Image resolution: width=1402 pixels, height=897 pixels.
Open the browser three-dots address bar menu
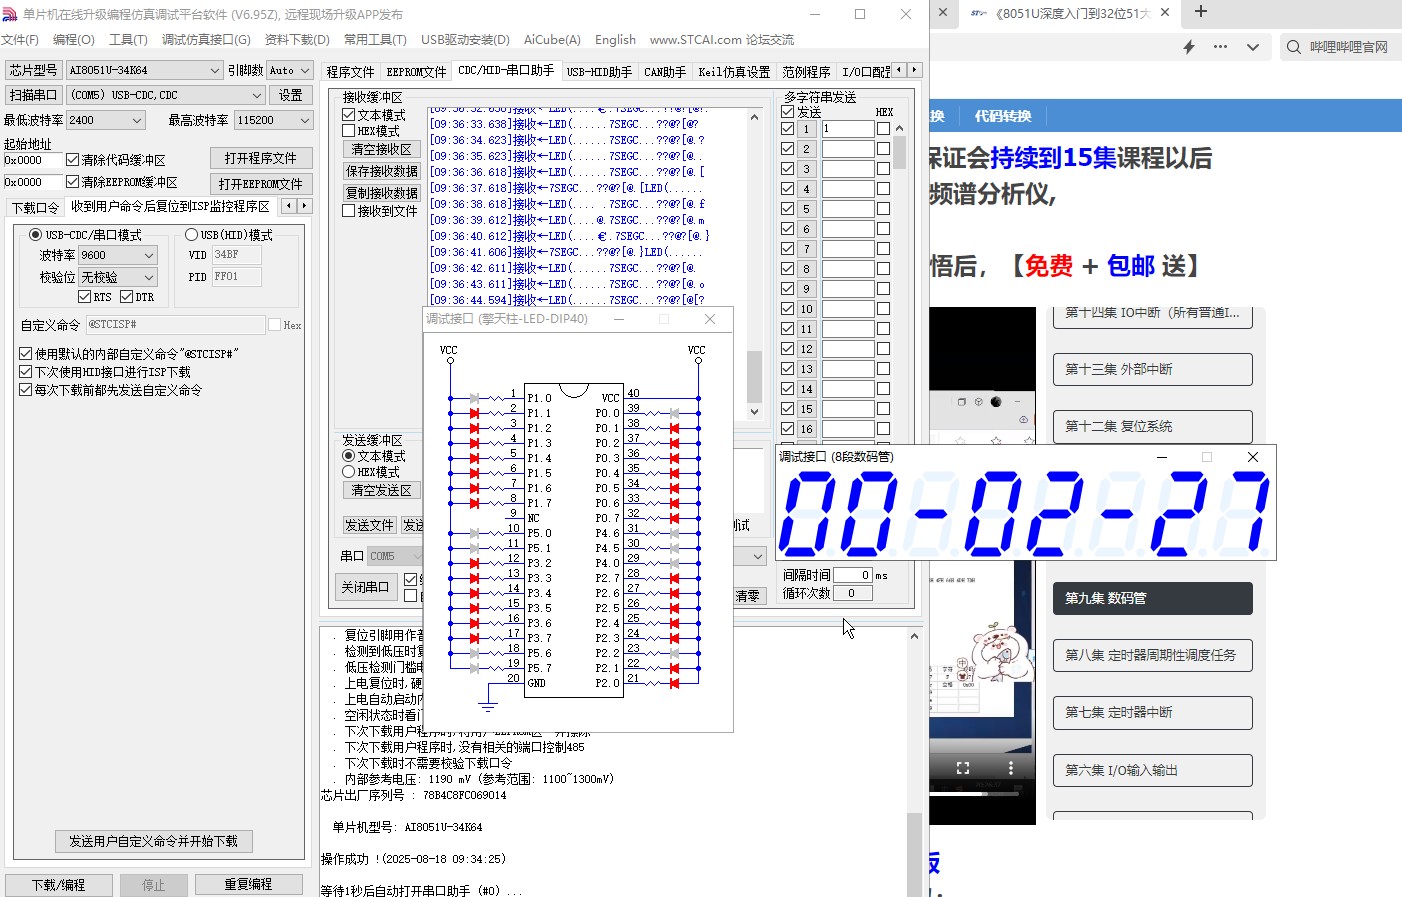tap(1220, 47)
